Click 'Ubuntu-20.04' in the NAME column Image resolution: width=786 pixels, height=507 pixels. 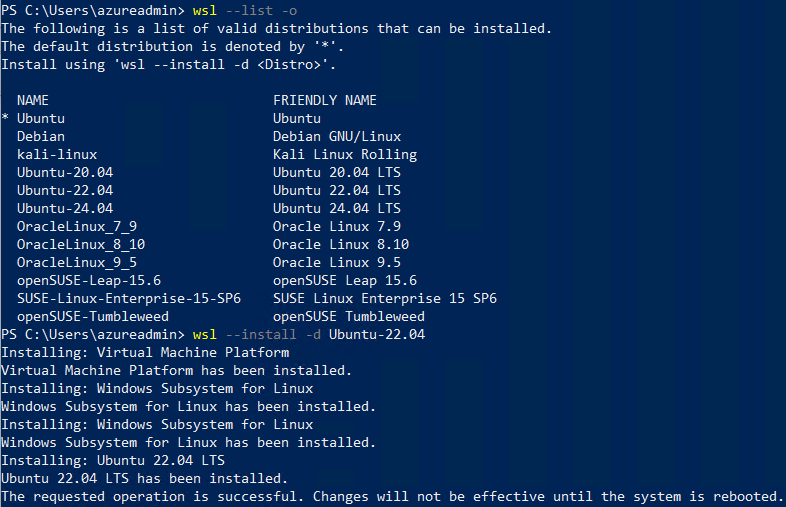click(x=65, y=172)
